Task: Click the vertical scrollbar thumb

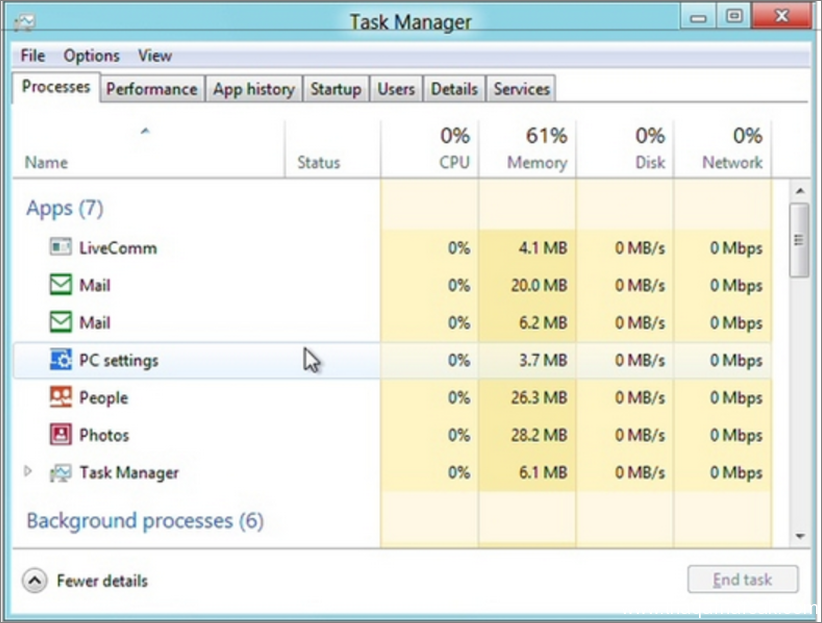Action: click(799, 240)
